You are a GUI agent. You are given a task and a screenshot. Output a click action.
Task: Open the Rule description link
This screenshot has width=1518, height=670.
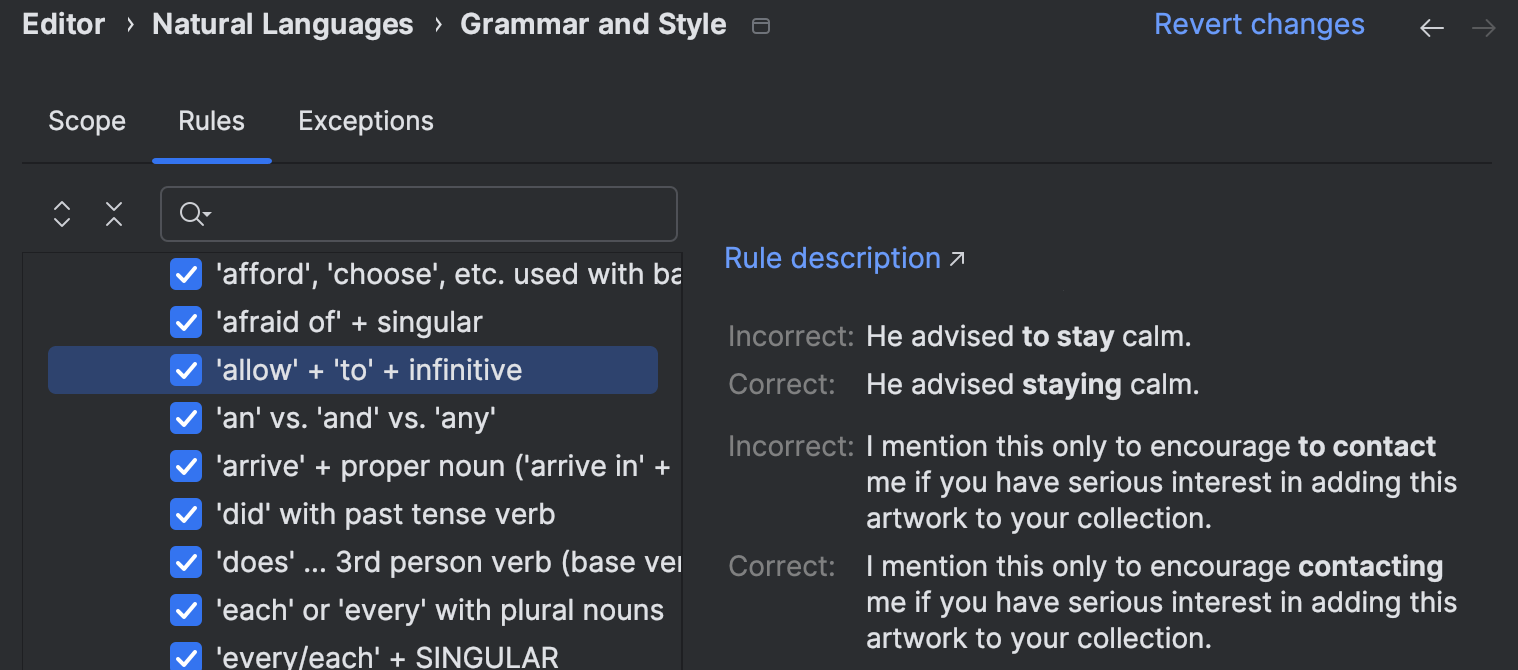coord(832,258)
